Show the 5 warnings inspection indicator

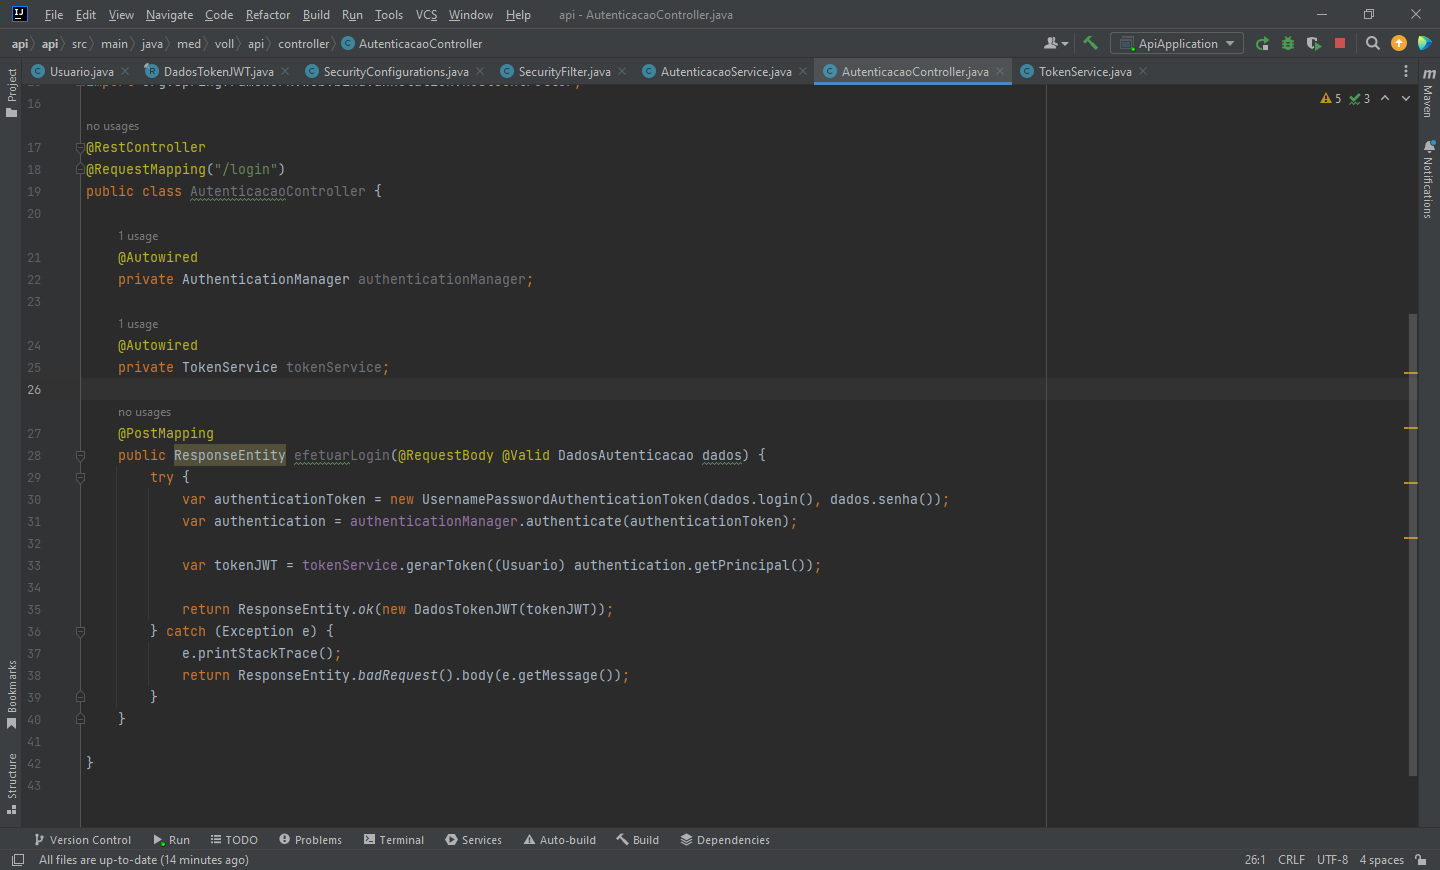[1331, 98]
